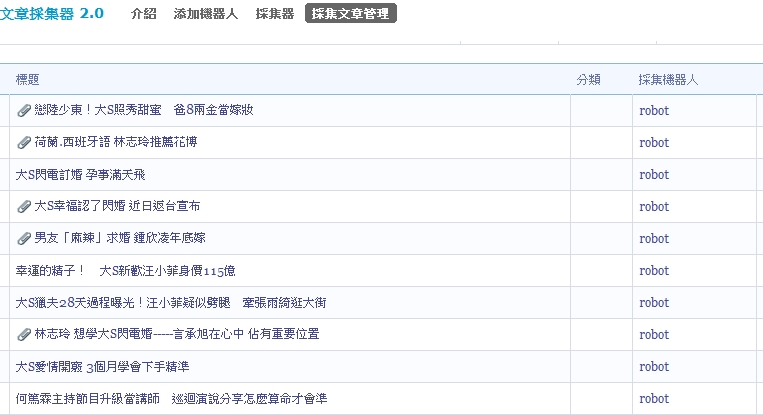Open the 何篤霖主持節目升級當講師 article
763x415 pixels.
[x=171, y=399]
